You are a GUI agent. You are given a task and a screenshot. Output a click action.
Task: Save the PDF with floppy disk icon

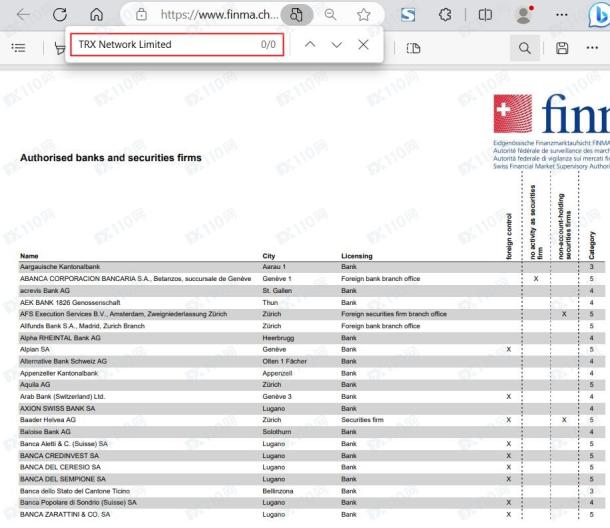tap(562, 48)
